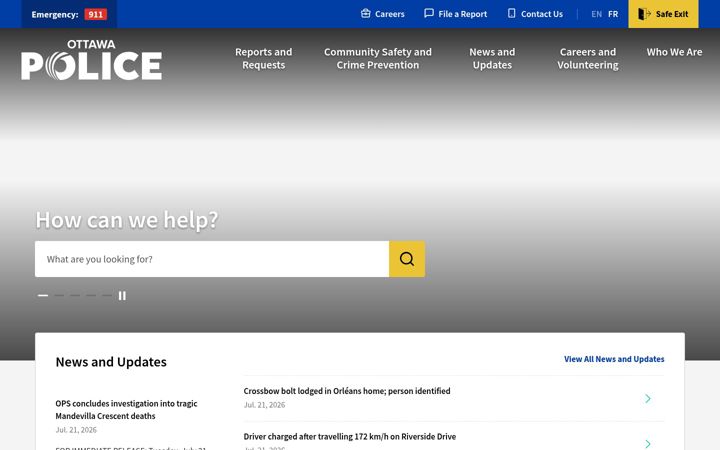The image size is (720, 450).
Task: Select the third carousel slide indicator
Action: (75, 295)
